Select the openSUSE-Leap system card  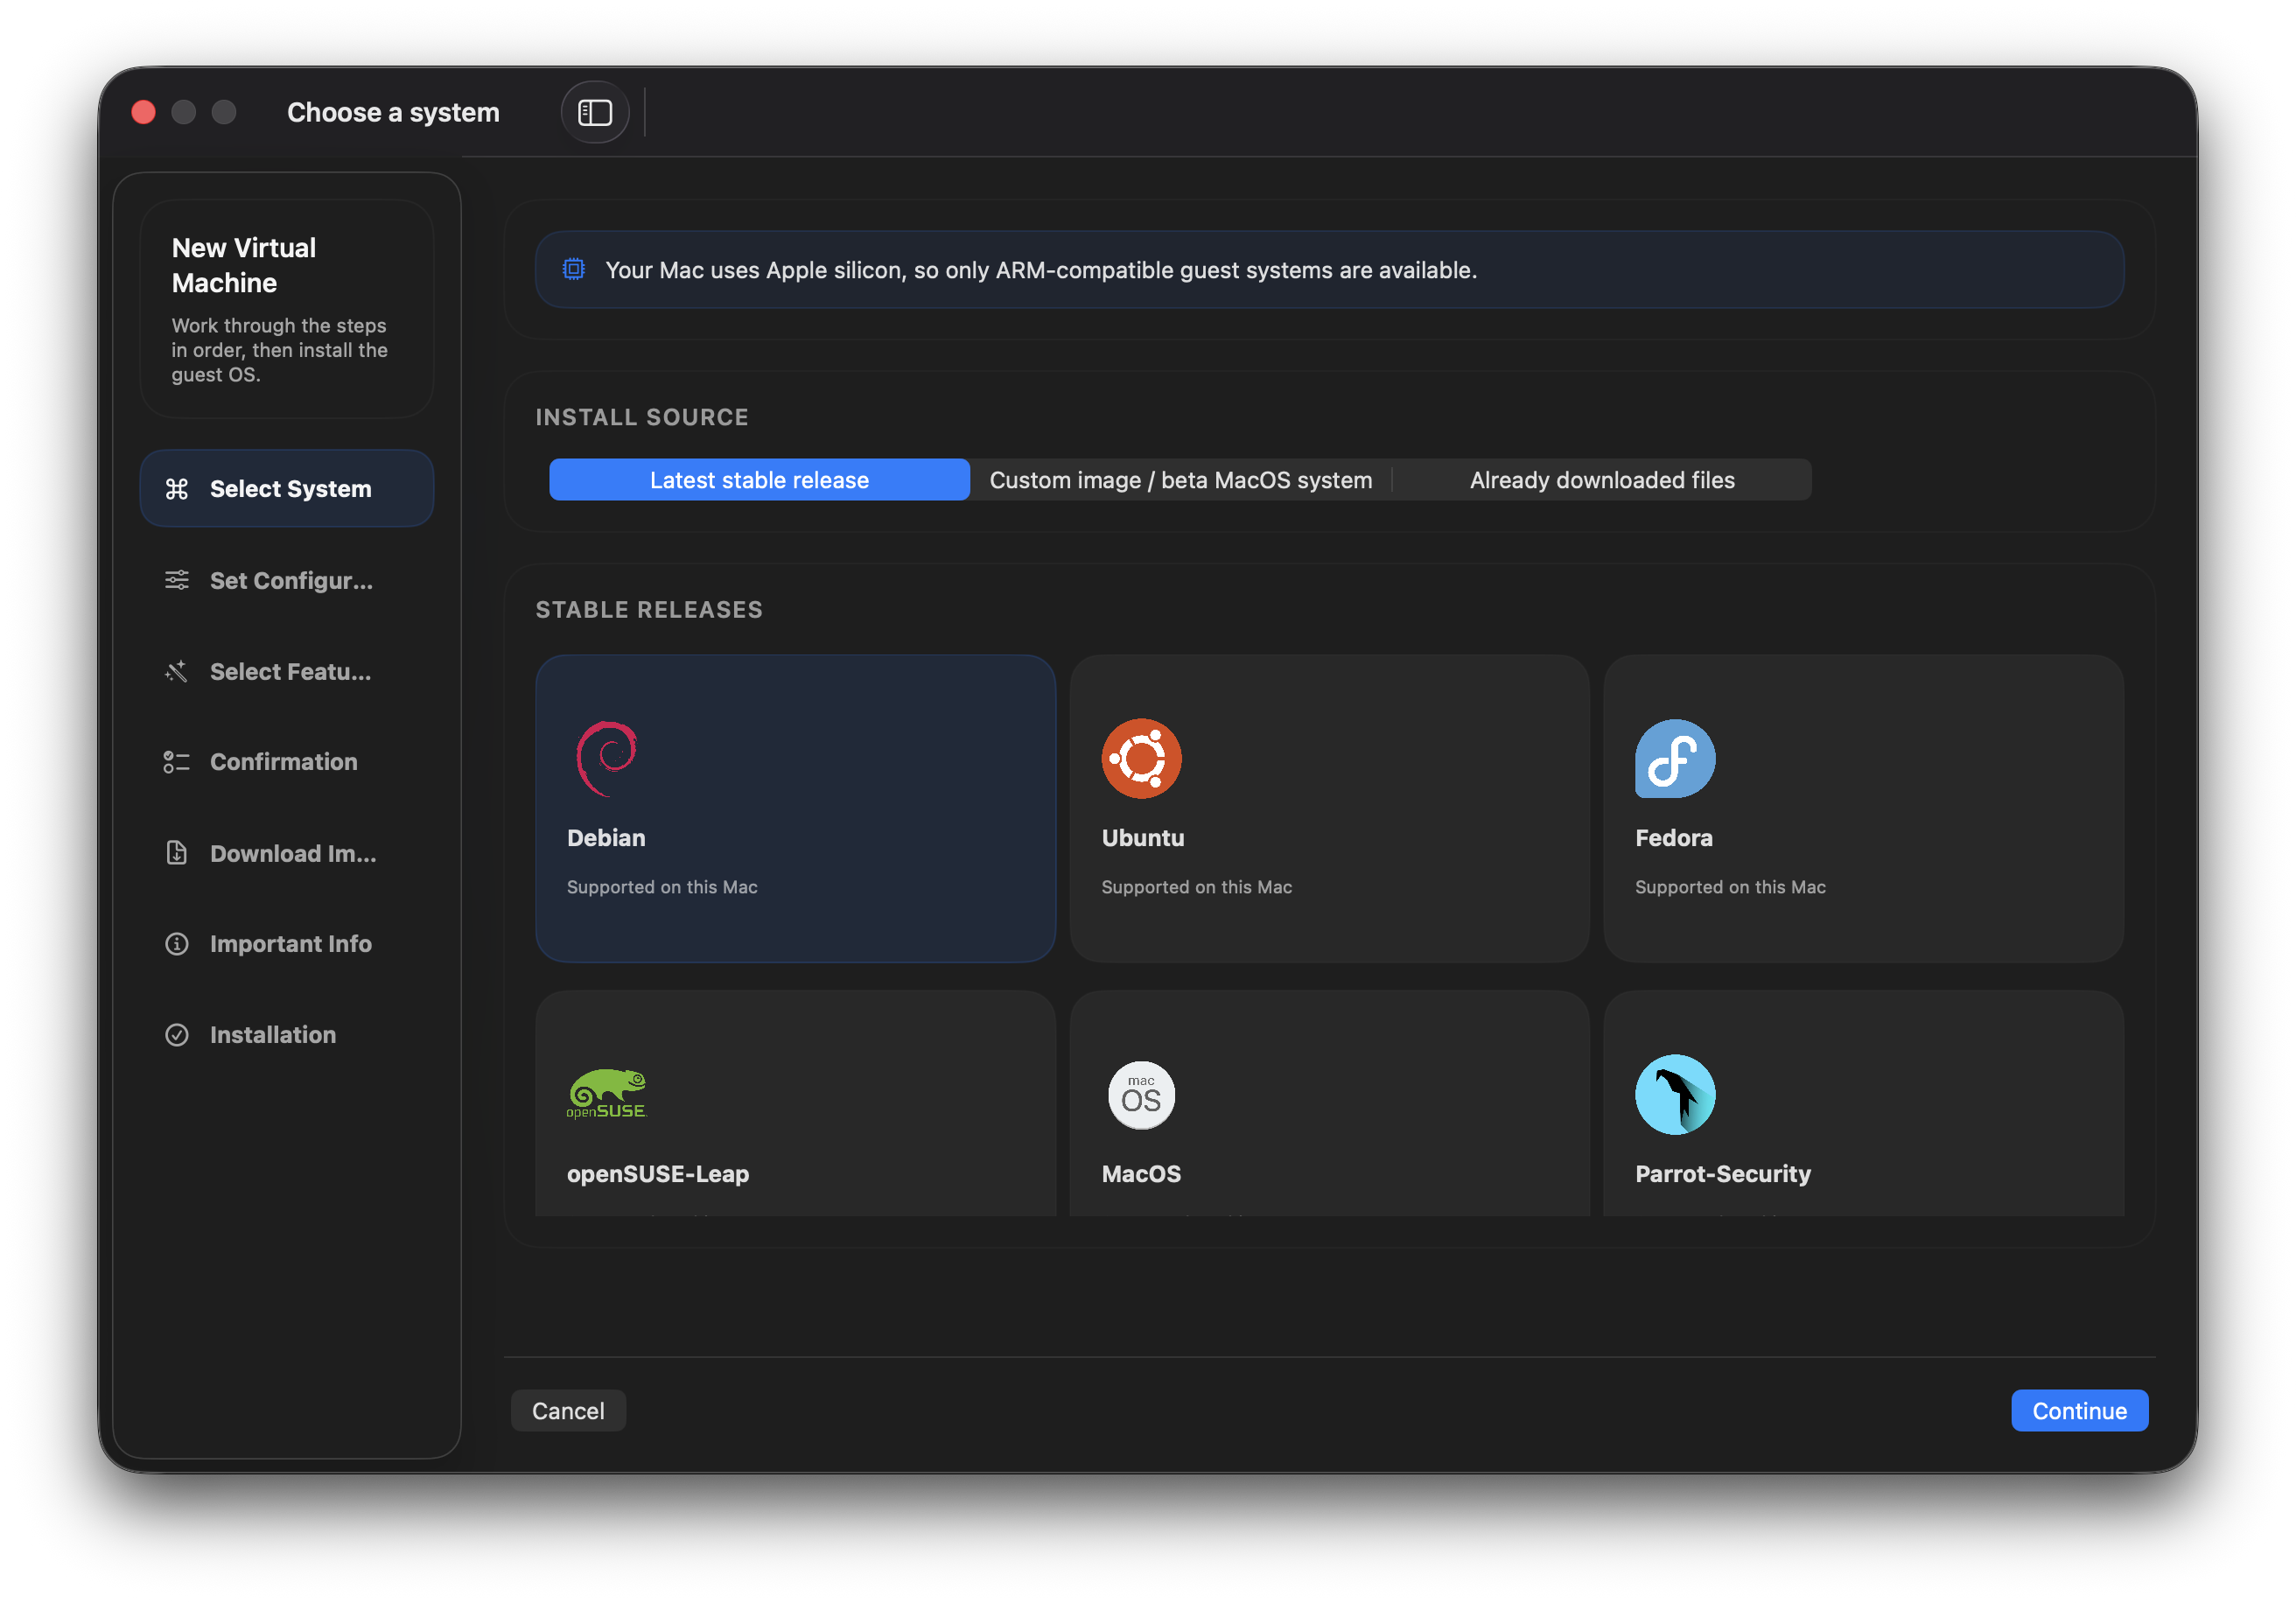[795, 1103]
